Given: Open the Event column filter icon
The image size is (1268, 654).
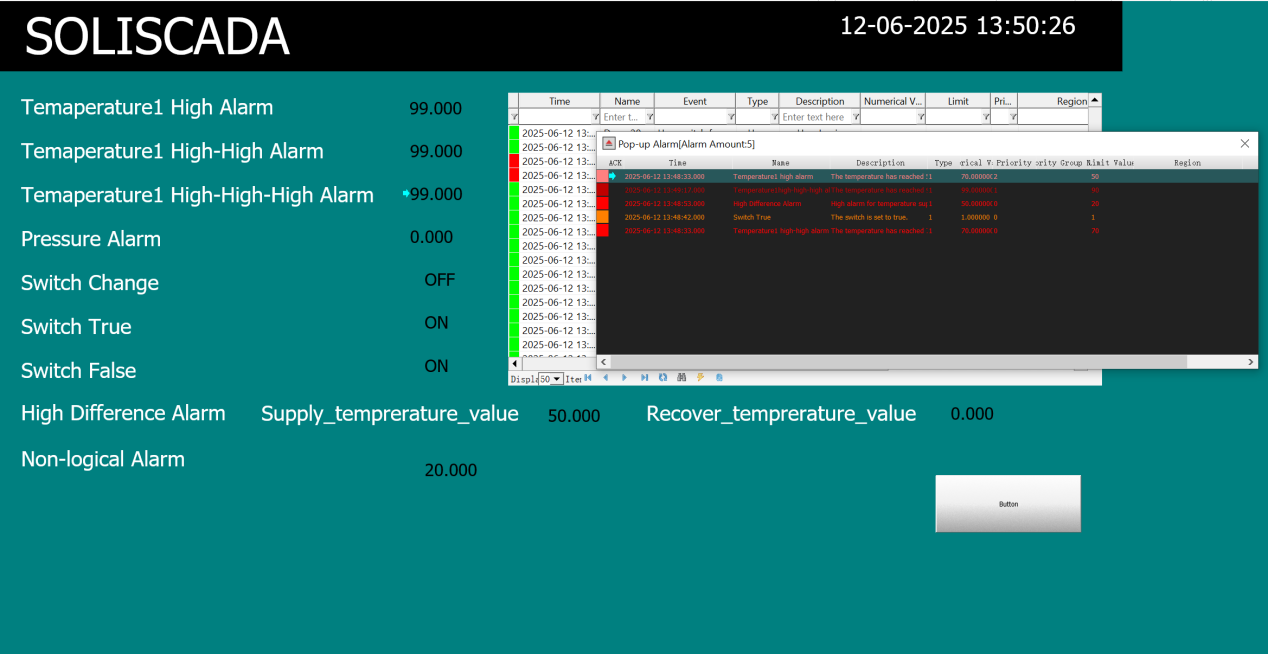Looking at the screenshot, I should click(x=730, y=117).
